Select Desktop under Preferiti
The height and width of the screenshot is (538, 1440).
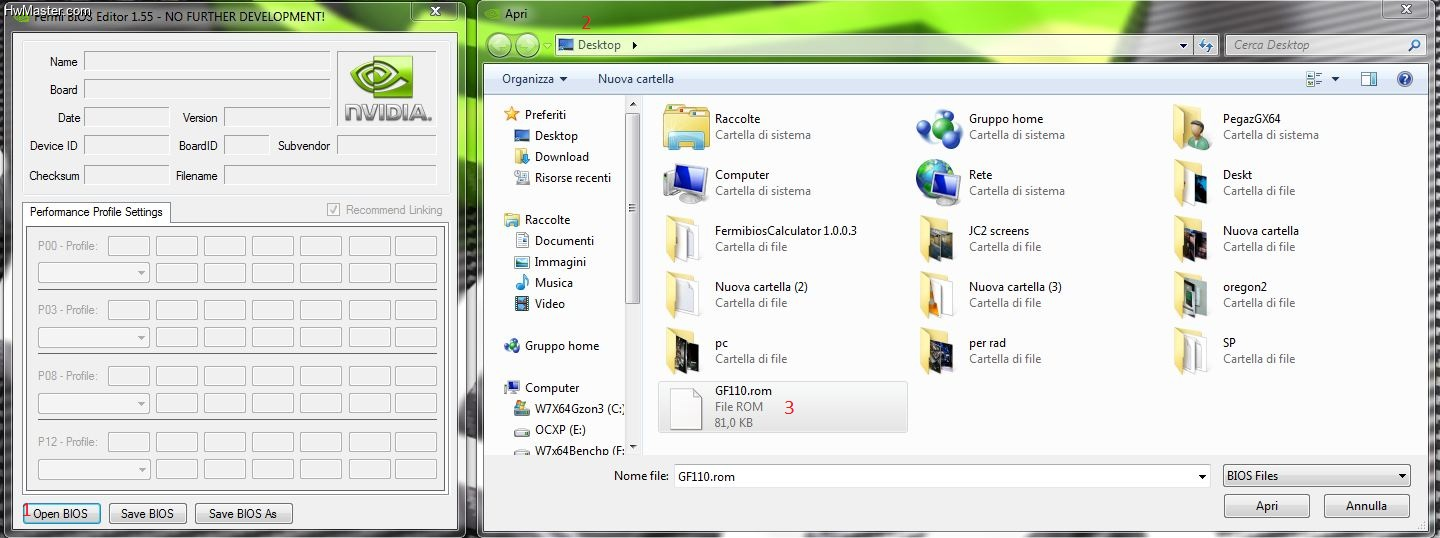pos(556,136)
